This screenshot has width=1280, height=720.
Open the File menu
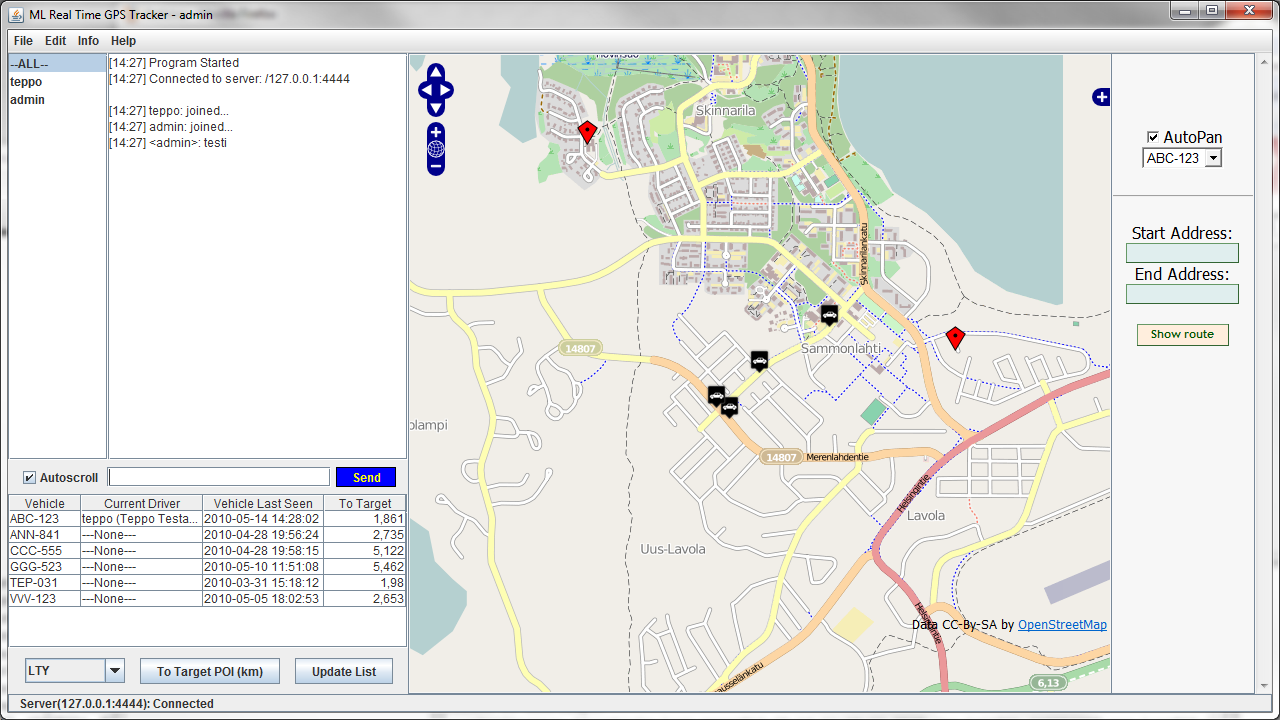point(23,41)
